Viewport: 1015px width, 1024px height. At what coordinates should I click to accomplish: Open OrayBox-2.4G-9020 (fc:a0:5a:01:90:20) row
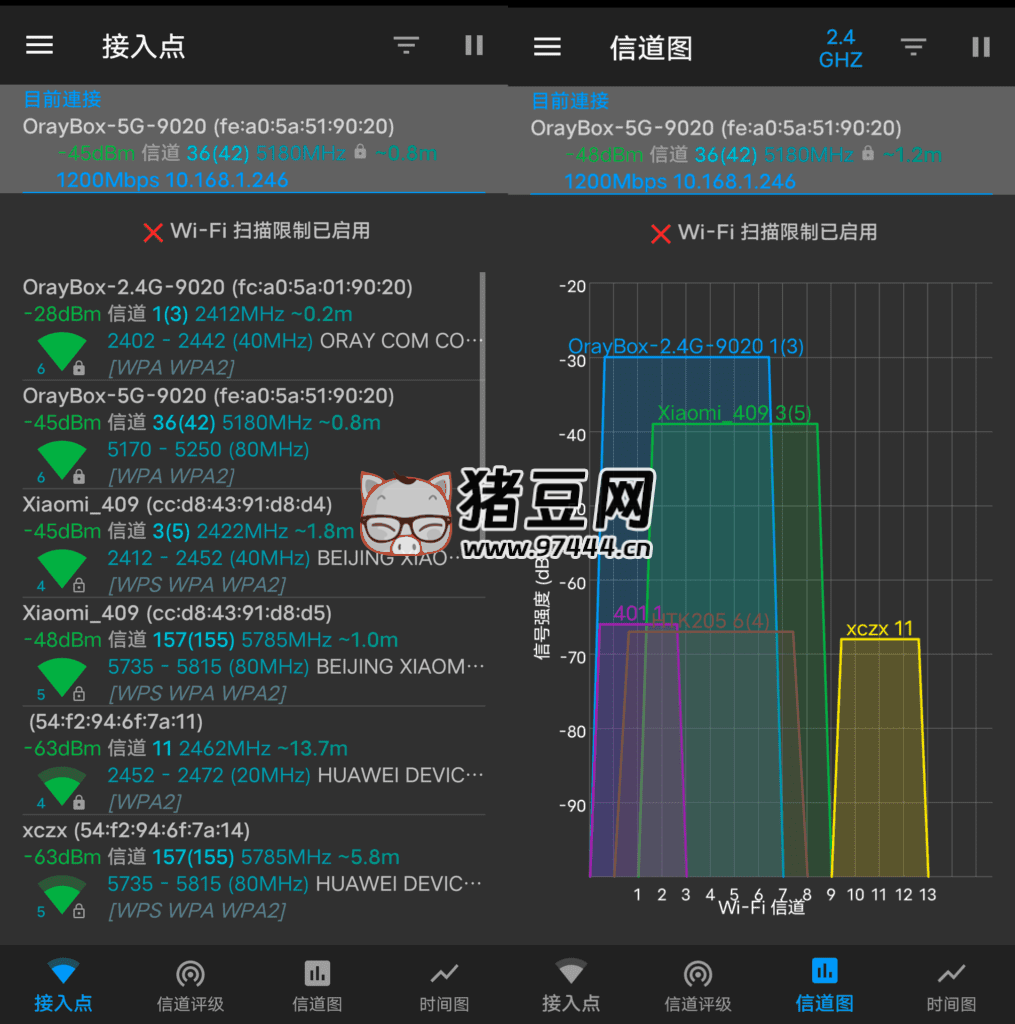[253, 327]
